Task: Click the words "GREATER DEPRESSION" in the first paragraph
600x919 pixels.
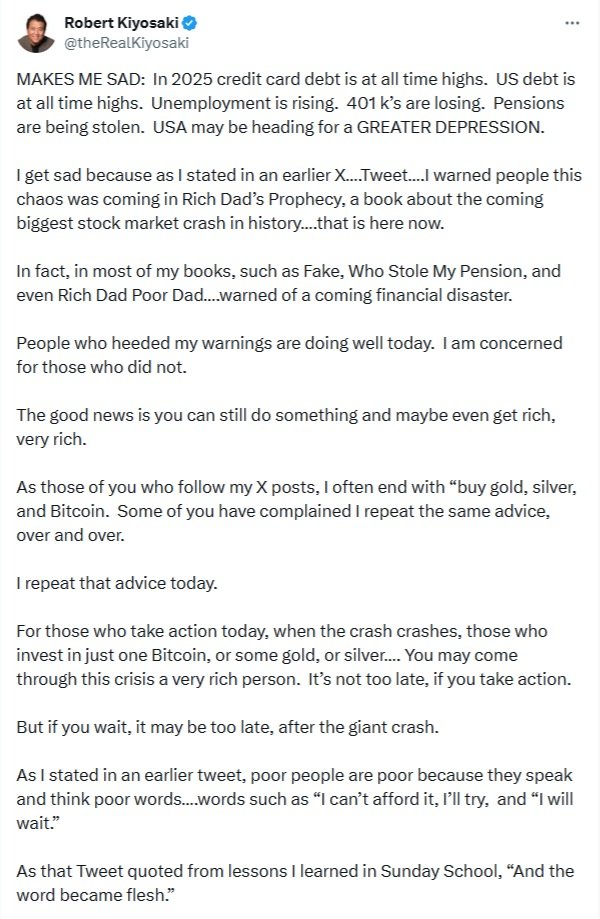Action: [449, 127]
